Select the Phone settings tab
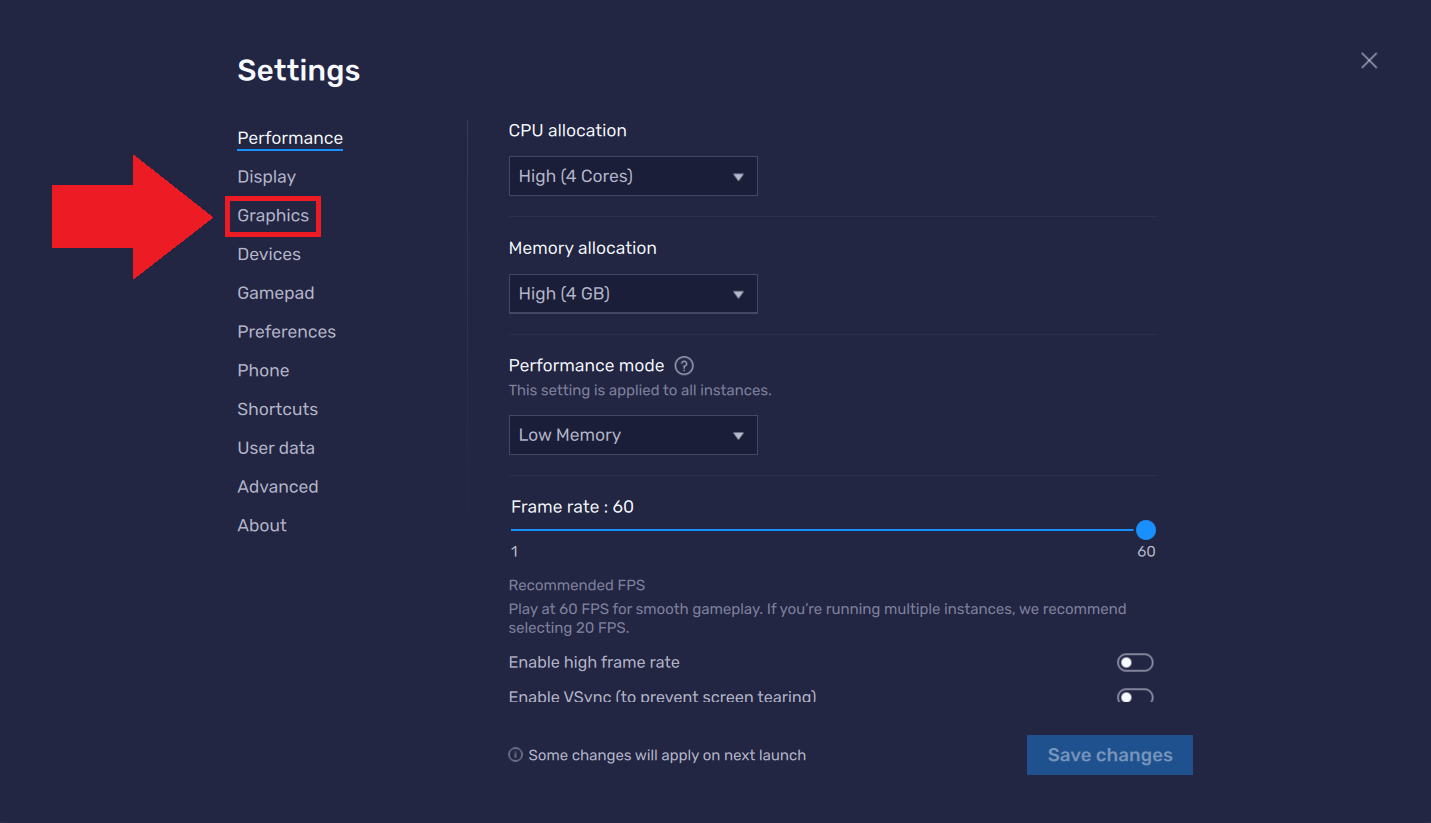Screen dimensions: 1431x823 (263, 370)
